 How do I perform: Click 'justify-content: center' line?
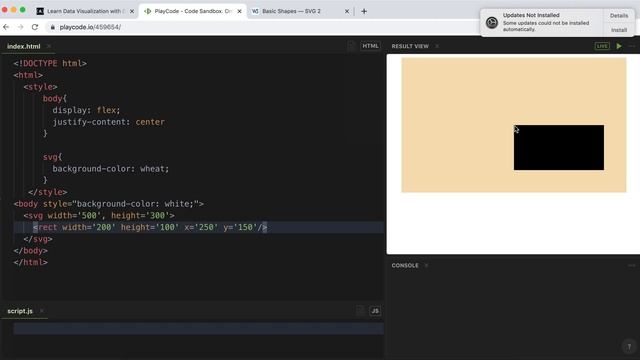[x=109, y=122]
